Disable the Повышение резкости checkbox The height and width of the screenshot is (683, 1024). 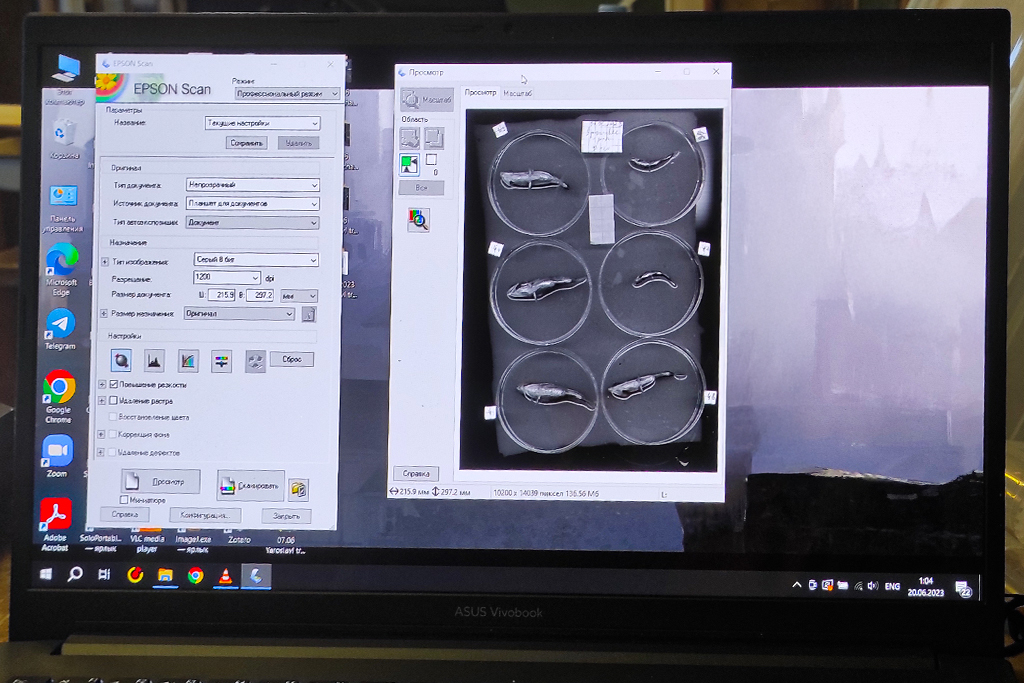coord(114,385)
